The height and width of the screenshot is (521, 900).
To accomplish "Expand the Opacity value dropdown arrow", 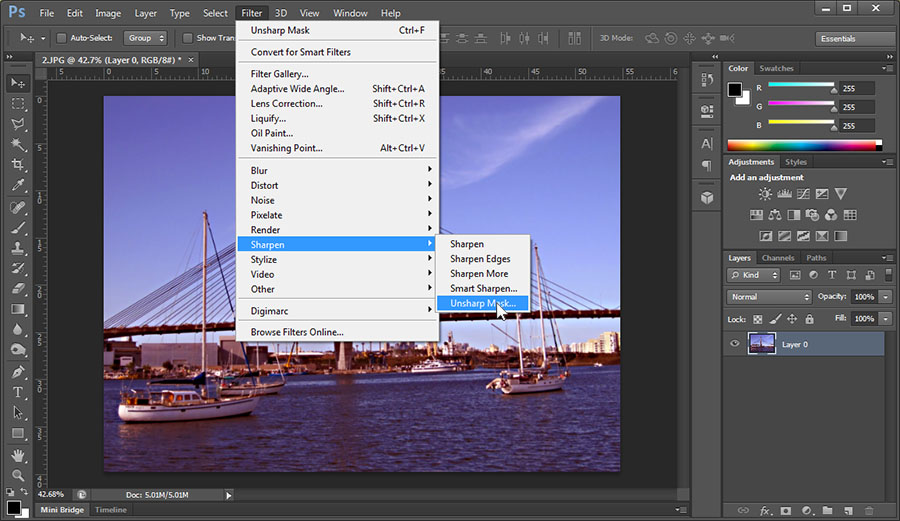I will point(886,297).
